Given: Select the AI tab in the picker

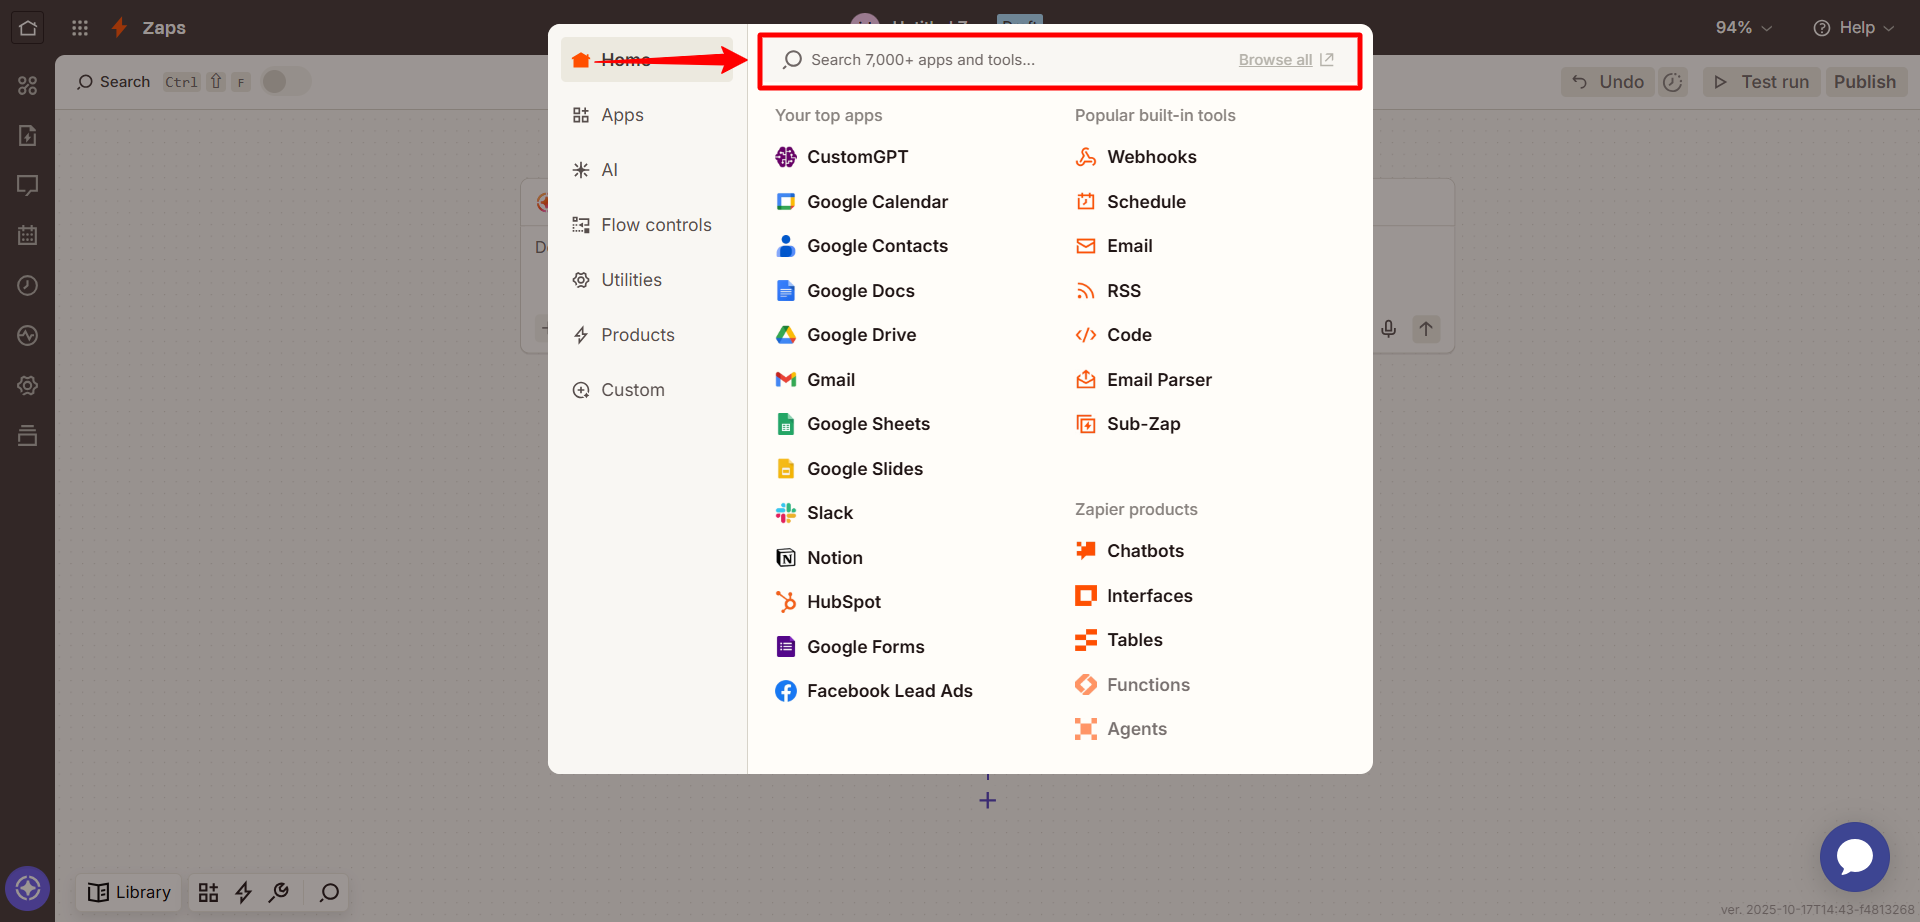Looking at the screenshot, I should click(x=647, y=170).
